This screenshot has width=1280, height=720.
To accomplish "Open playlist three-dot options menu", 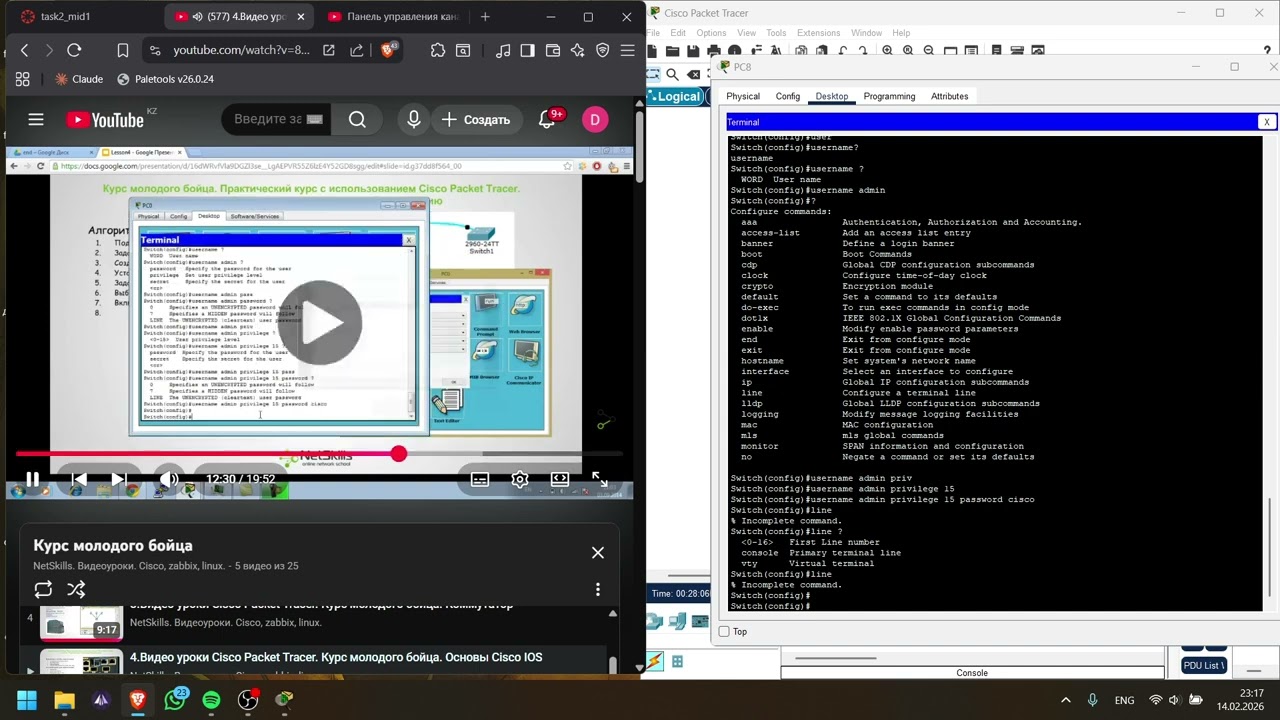I will pos(598,590).
